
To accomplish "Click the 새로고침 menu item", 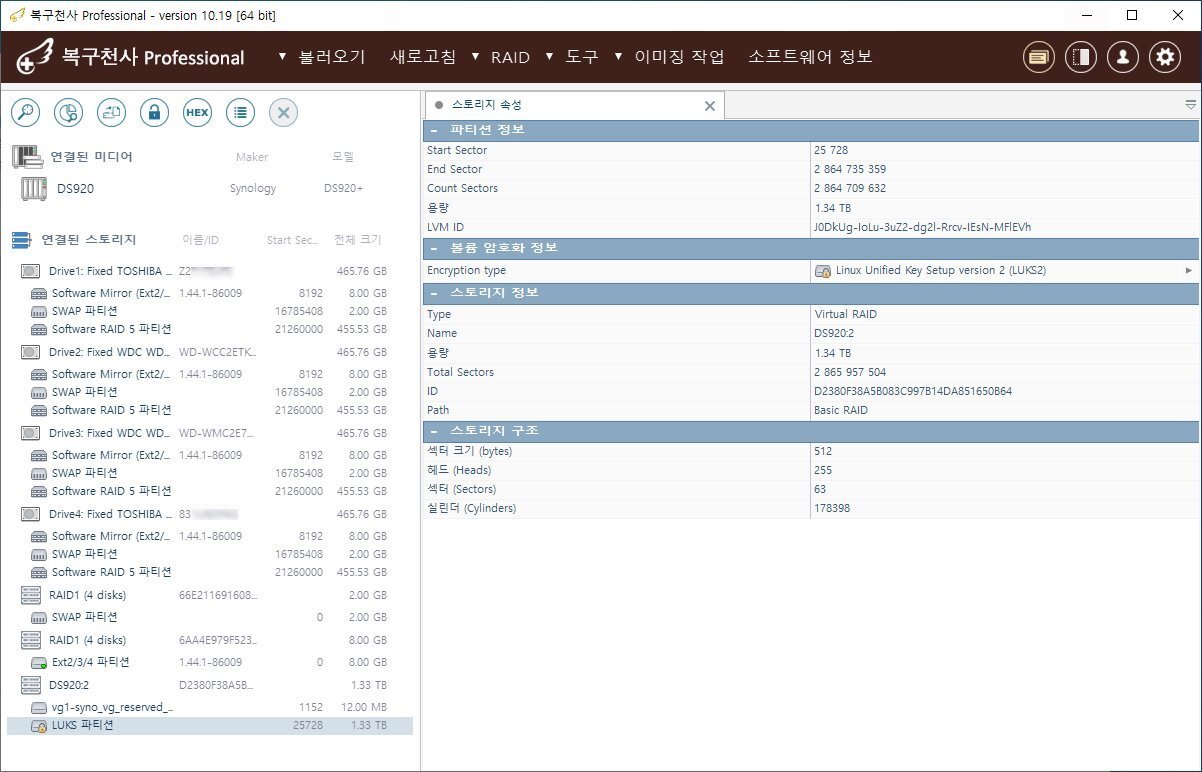I will point(423,57).
